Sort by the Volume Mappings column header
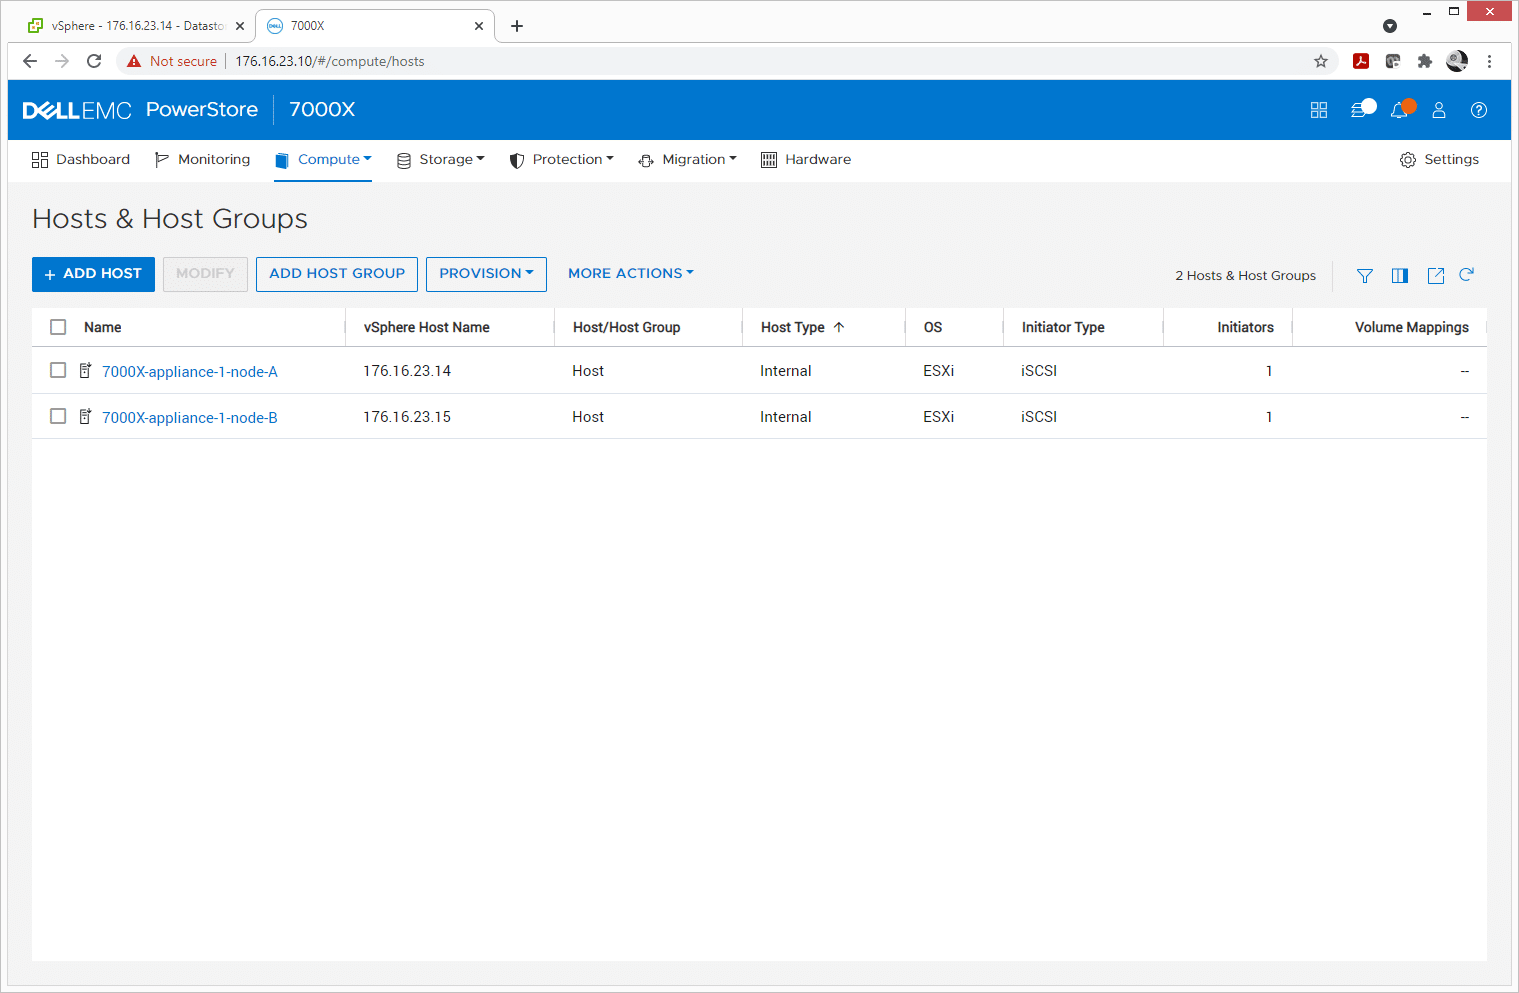 (x=1412, y=328)
